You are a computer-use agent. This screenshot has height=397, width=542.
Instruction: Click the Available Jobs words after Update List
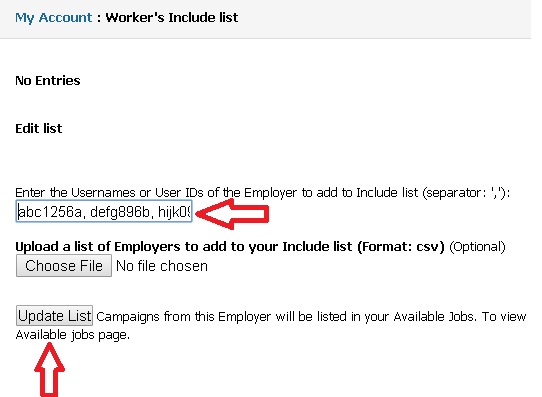434,316
